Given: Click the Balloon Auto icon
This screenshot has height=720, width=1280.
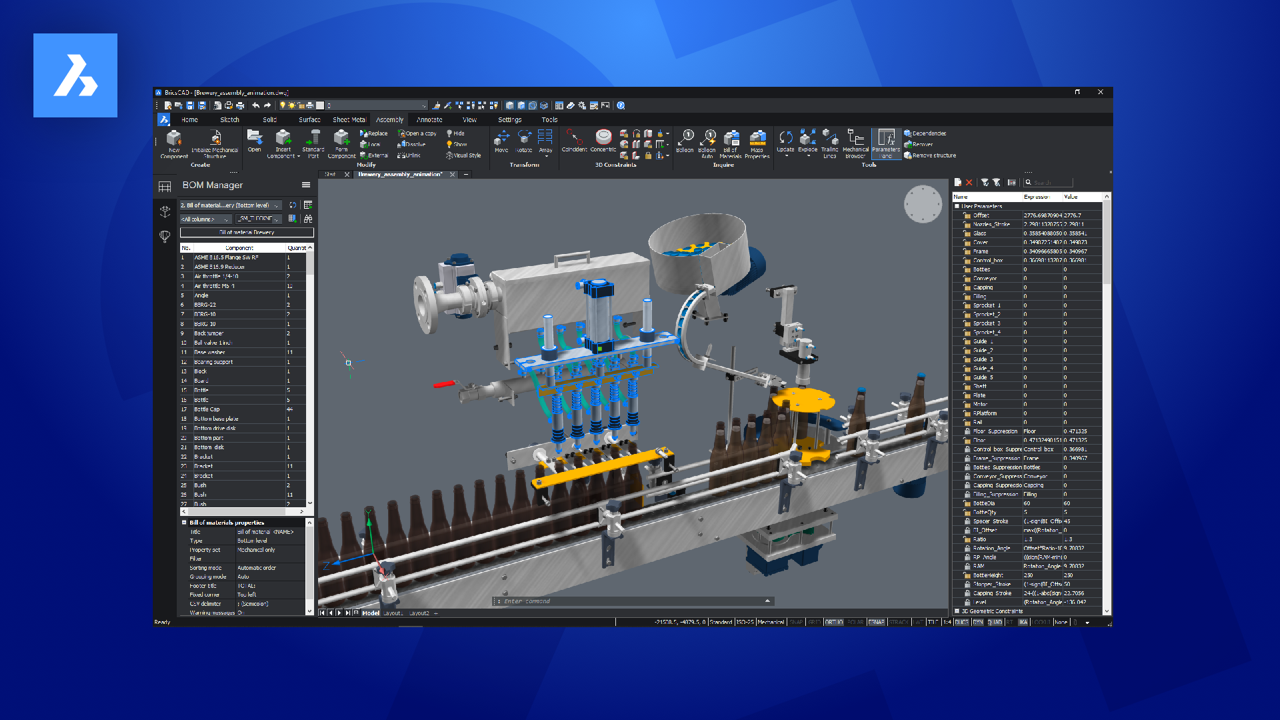Looking at the screenshot, I should pos(708,143).
